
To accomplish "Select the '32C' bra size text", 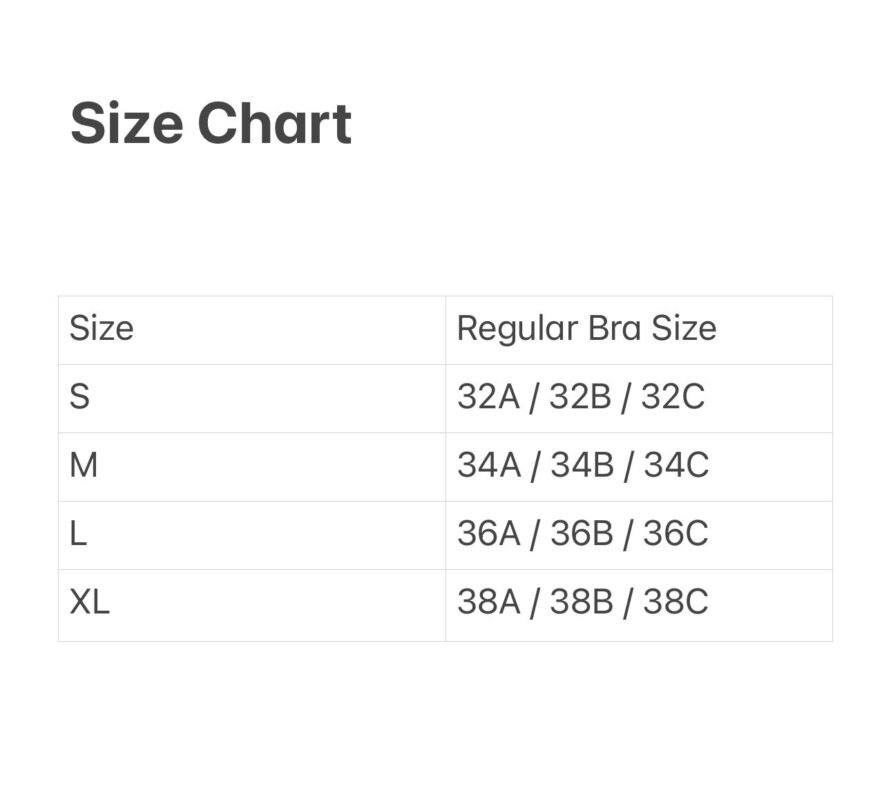I will click(673, 397).
